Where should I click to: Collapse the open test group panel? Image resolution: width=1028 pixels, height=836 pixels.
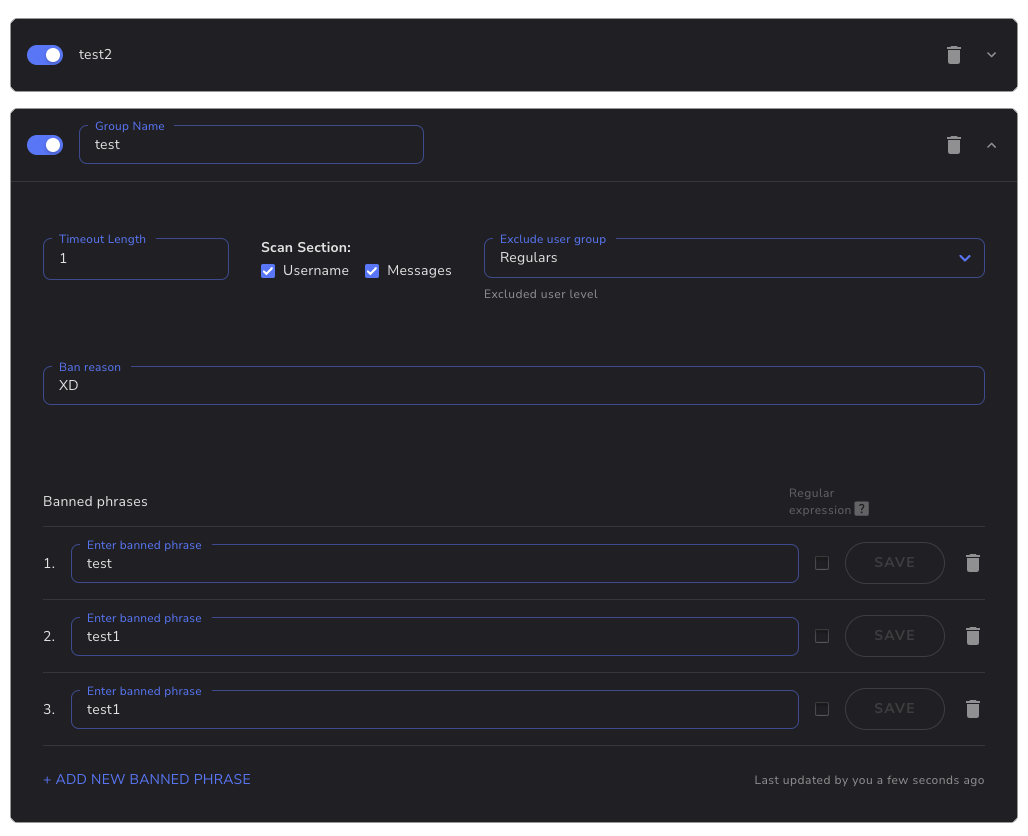[x=991, y=145]
